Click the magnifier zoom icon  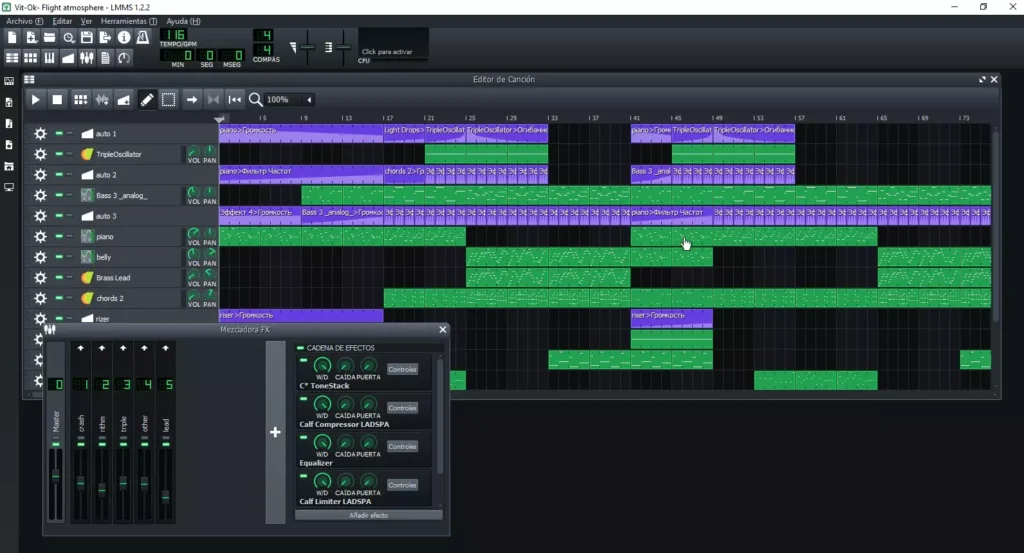256,99
